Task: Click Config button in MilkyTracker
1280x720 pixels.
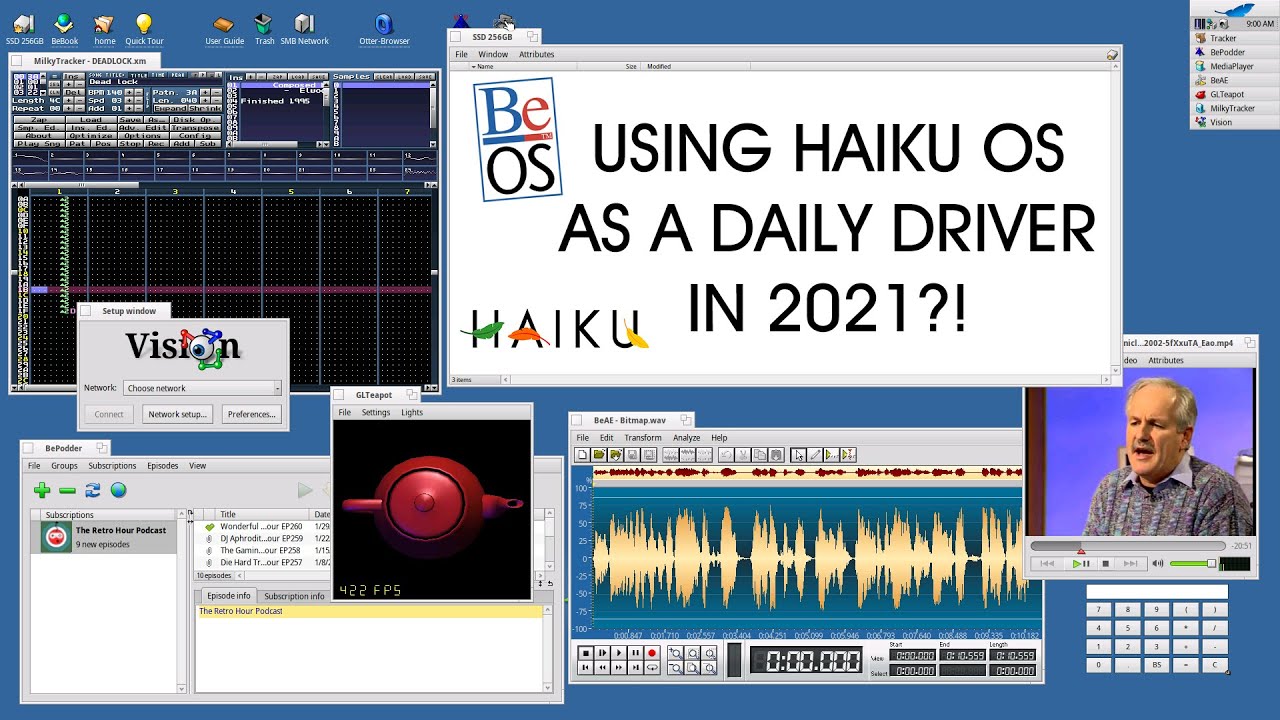Action: click(196, 136)
